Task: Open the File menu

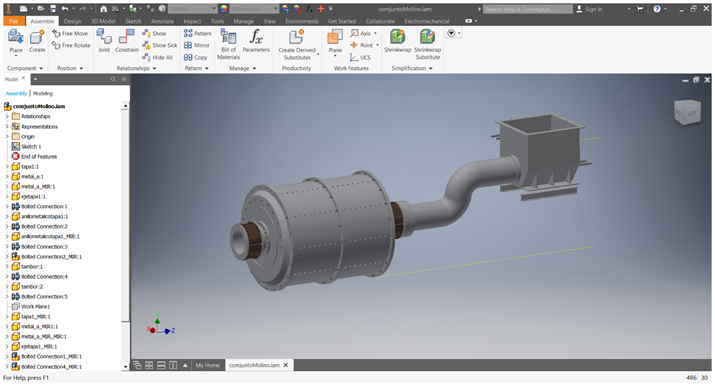Action: click(14, 21)
